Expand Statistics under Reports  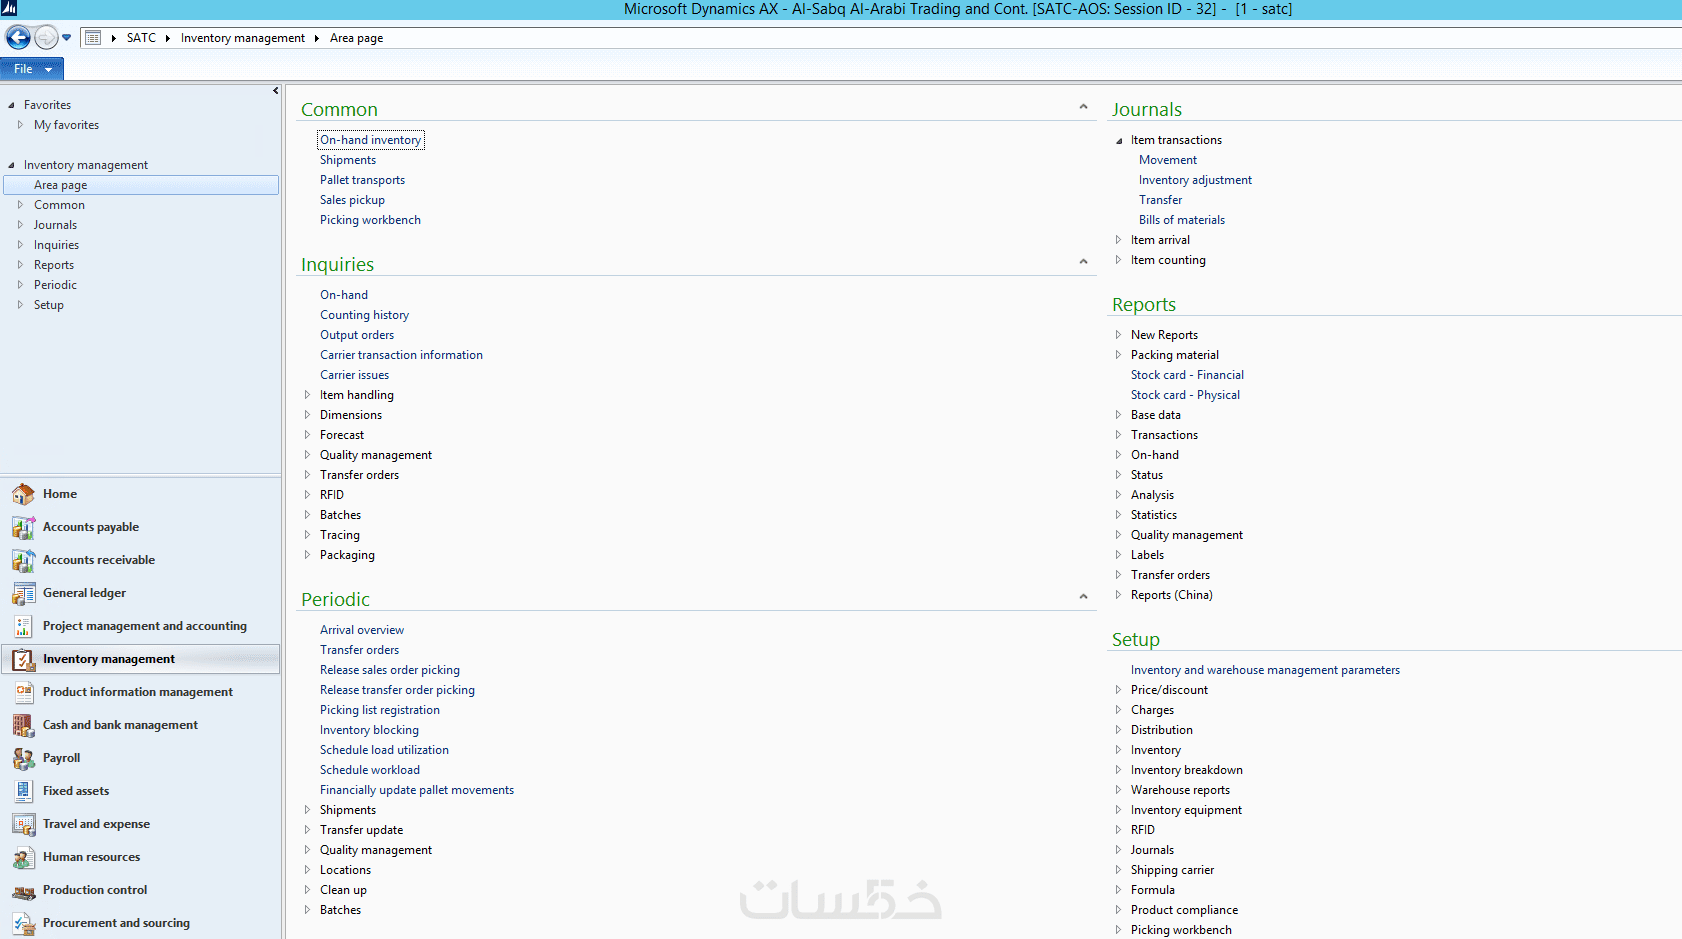(x=1118, y=515)
